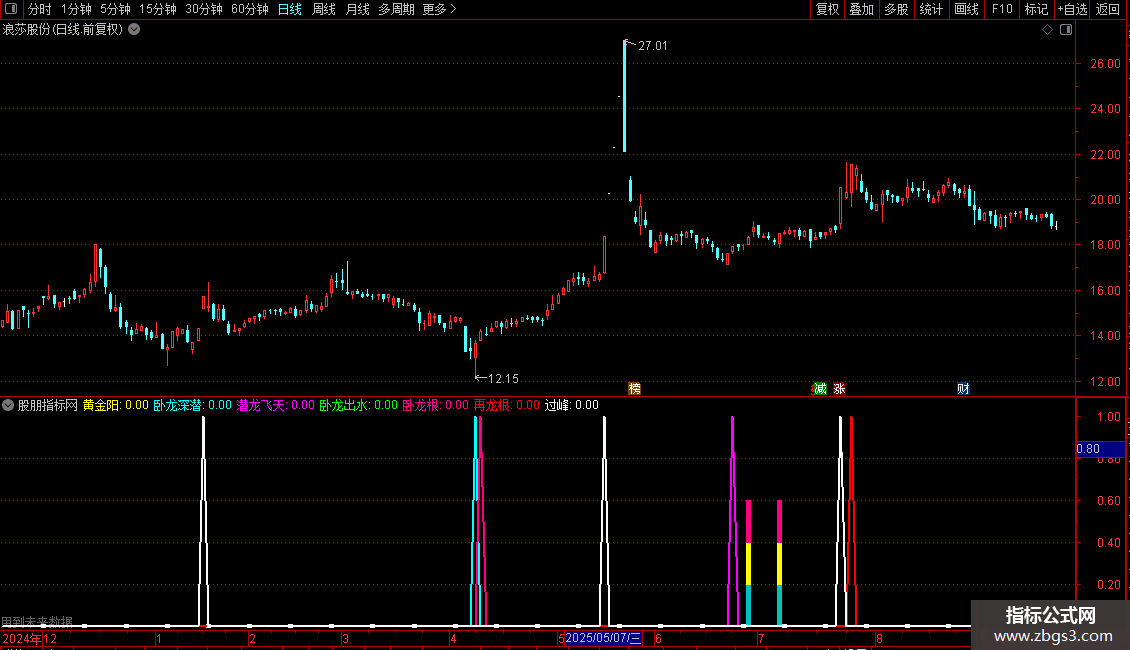Open the 复权 adjustment option
This screenshot has width=1130, height=650.
827,9
